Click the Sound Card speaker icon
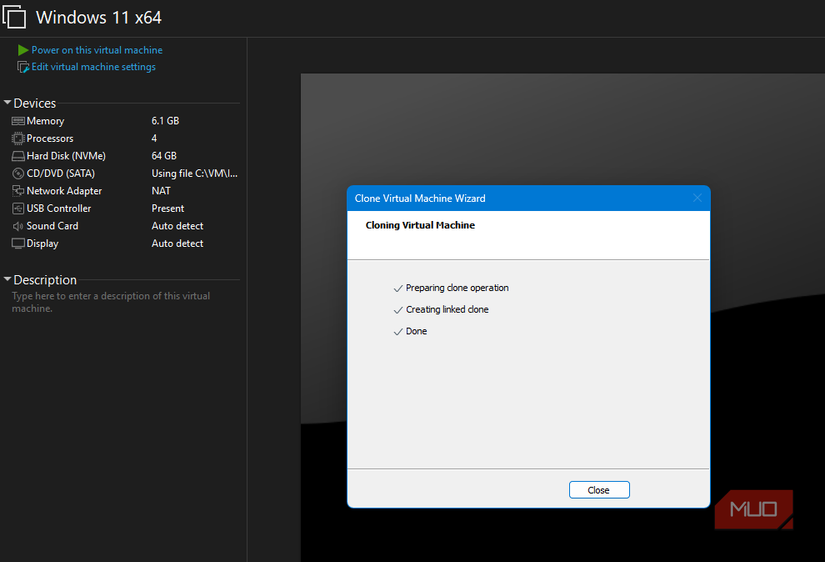 [18, 226]
